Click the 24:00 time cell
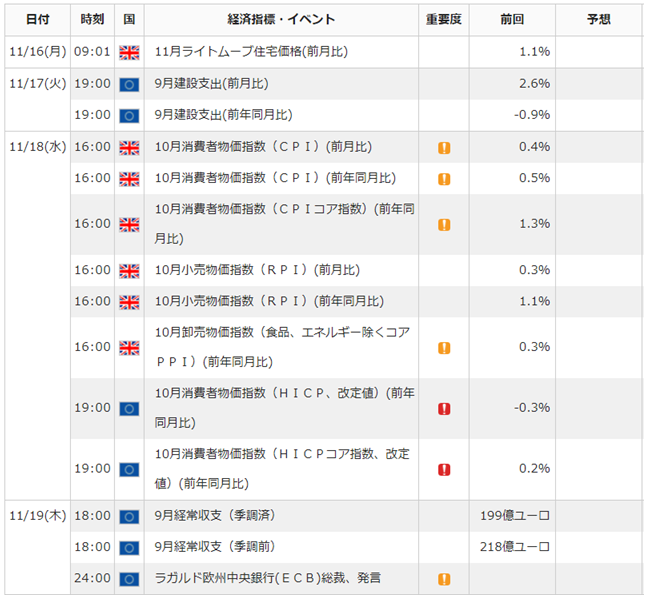The image size is (646, 597). coord(92,578)
